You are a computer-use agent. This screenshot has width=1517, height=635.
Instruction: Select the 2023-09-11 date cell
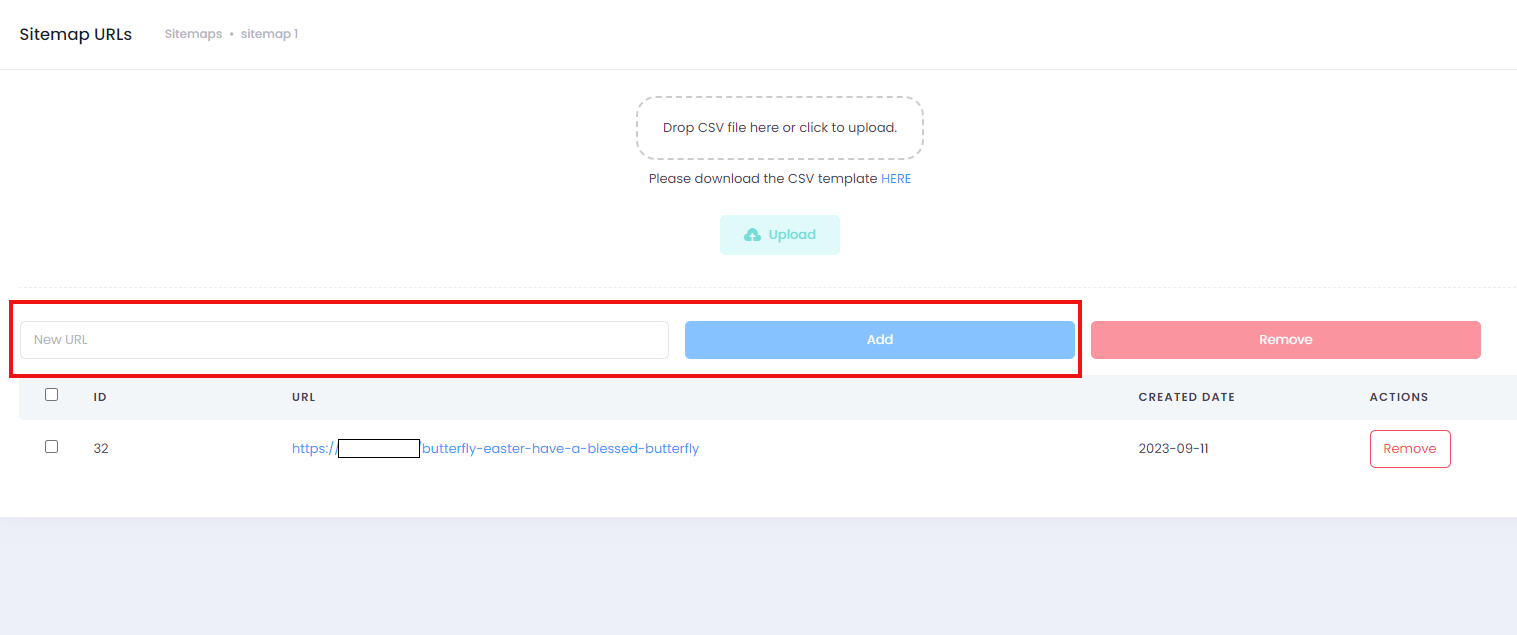click(x=1173, y=449)
